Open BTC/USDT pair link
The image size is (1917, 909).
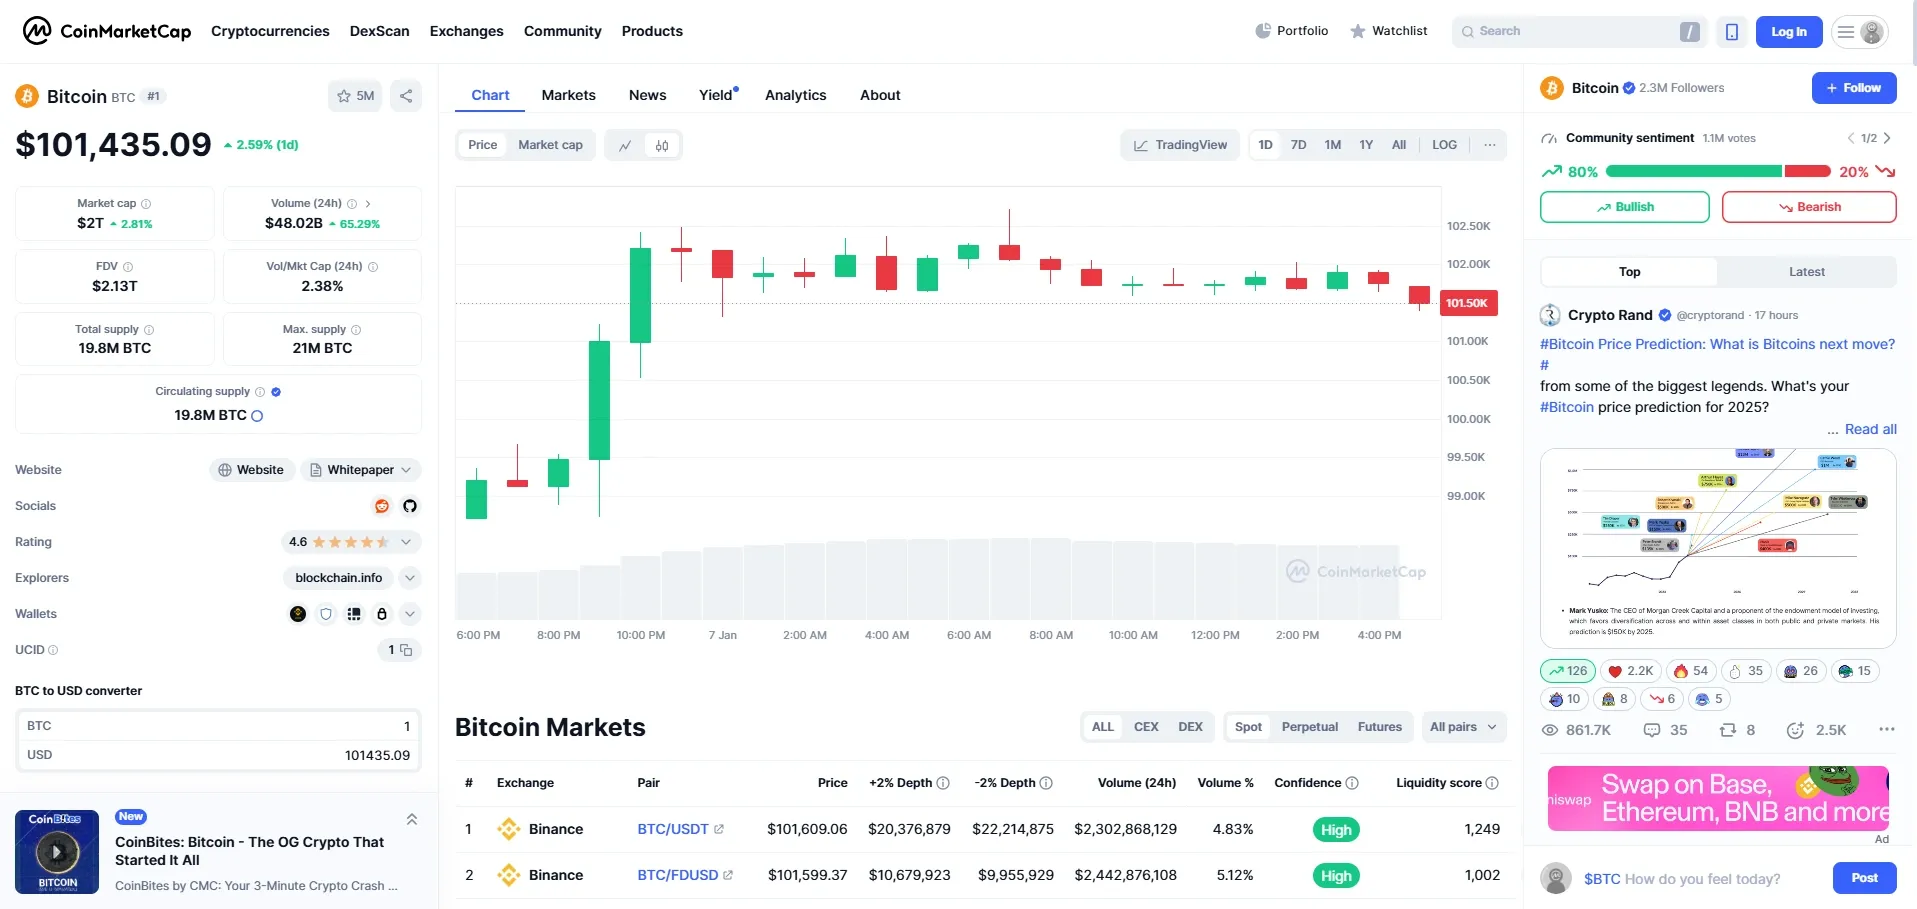pos(680,829)
